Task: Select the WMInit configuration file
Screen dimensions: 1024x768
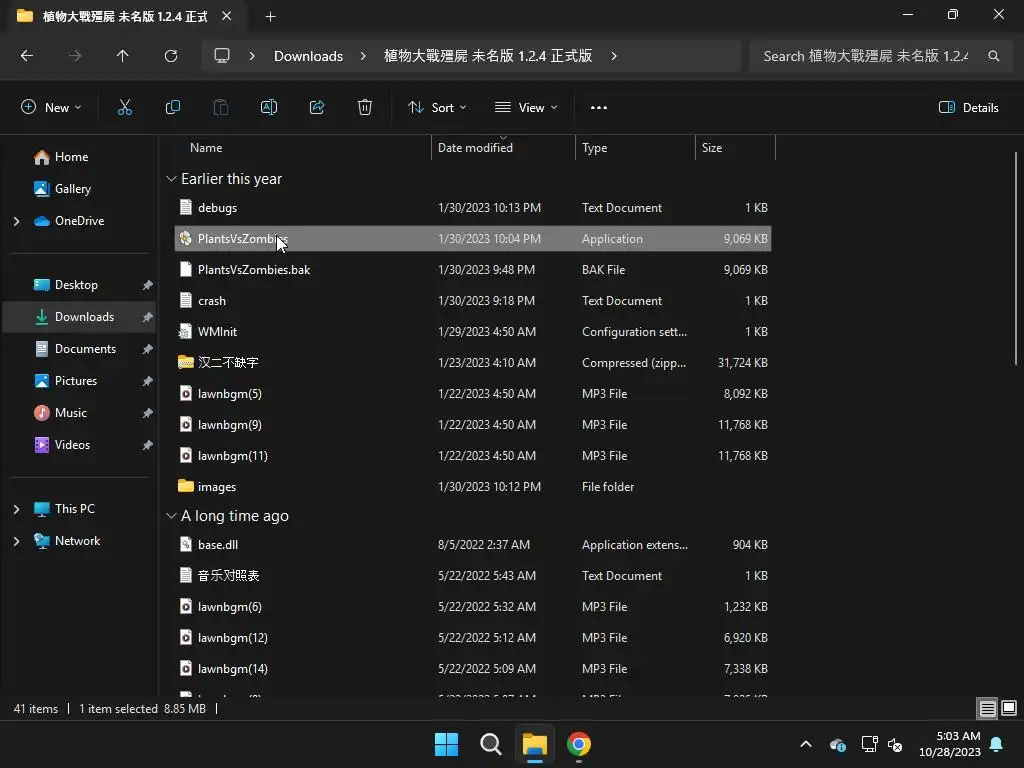Action: (x=473, y=332)
